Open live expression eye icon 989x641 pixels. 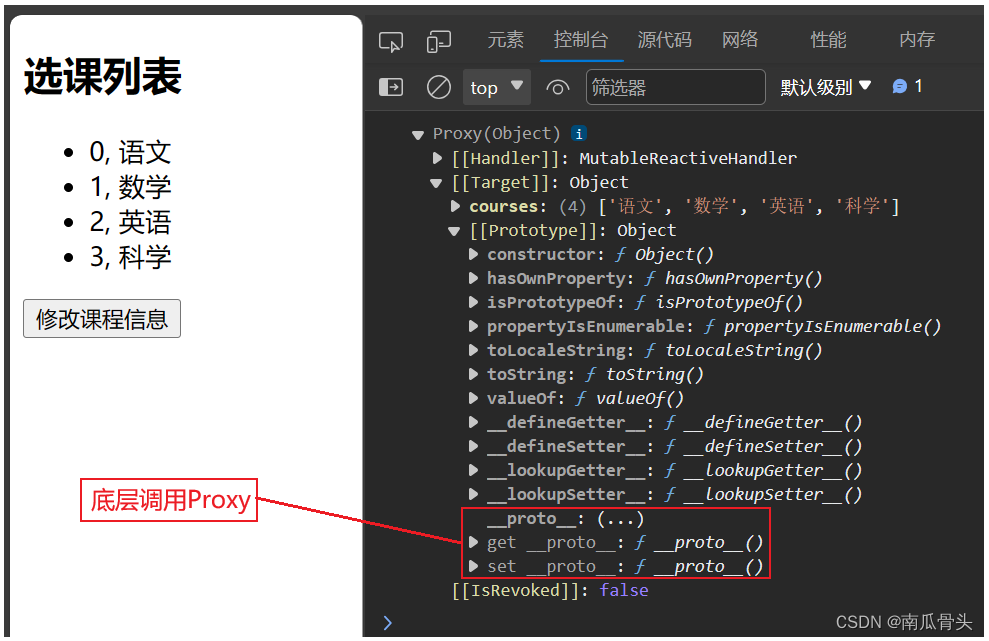pos(557,87)
